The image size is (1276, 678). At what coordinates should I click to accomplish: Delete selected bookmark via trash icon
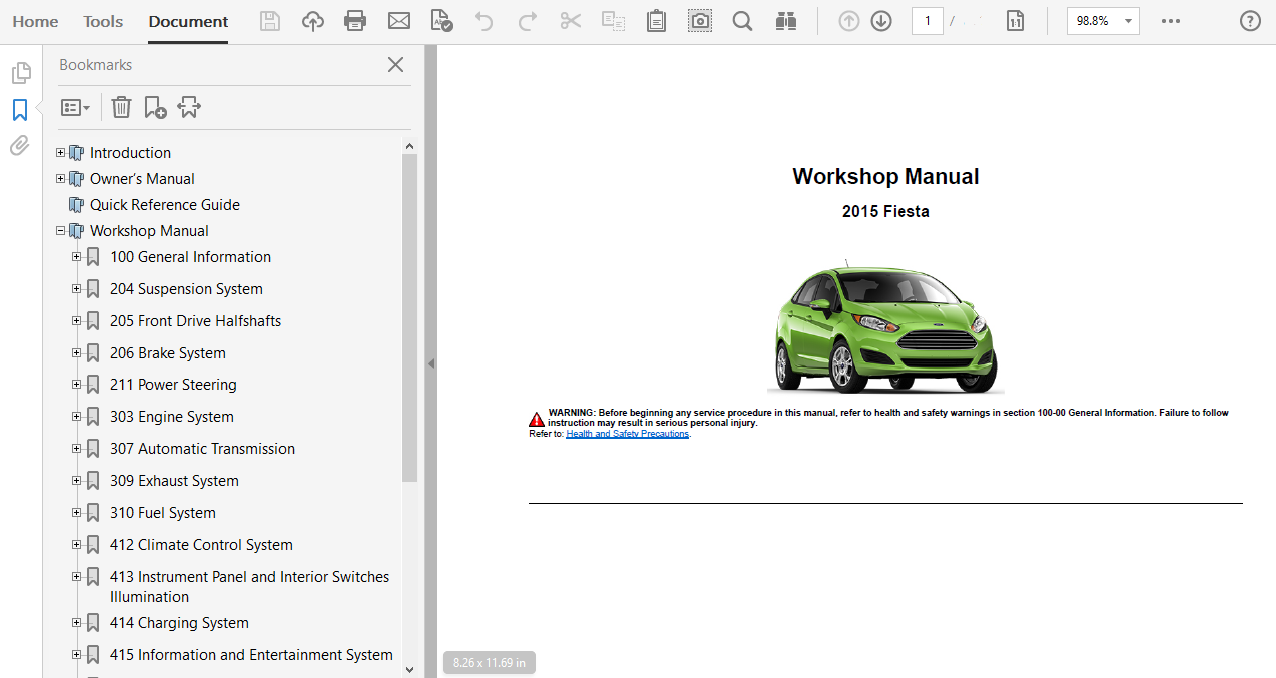coord(121,106)
